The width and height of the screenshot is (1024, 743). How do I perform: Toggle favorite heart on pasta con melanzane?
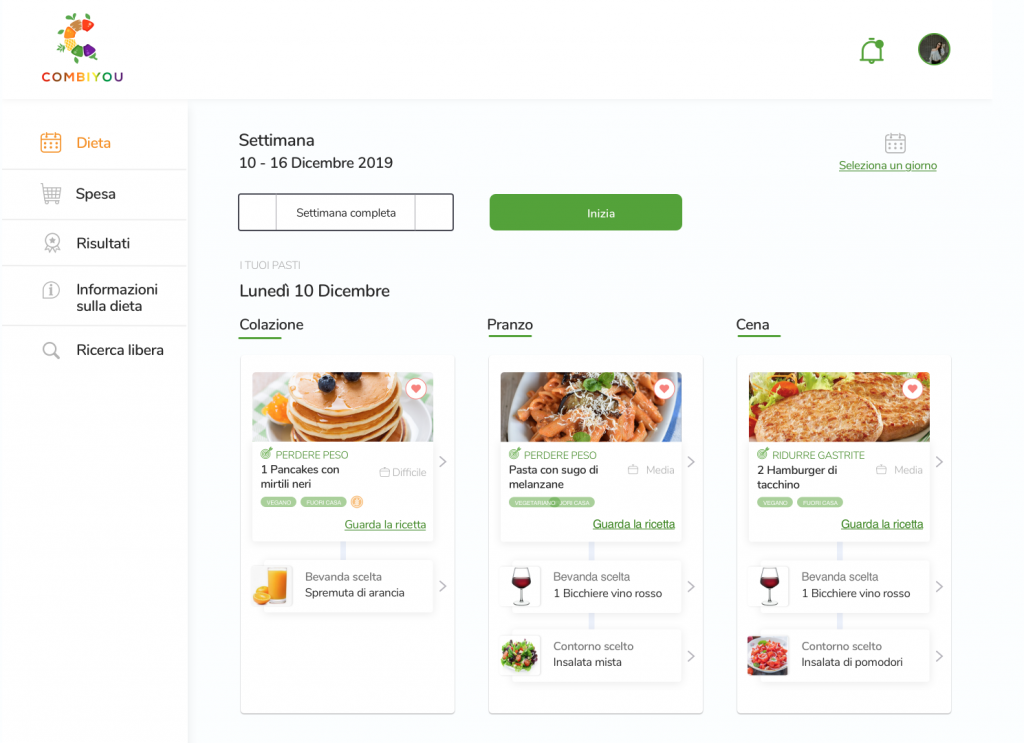(664, 388)
